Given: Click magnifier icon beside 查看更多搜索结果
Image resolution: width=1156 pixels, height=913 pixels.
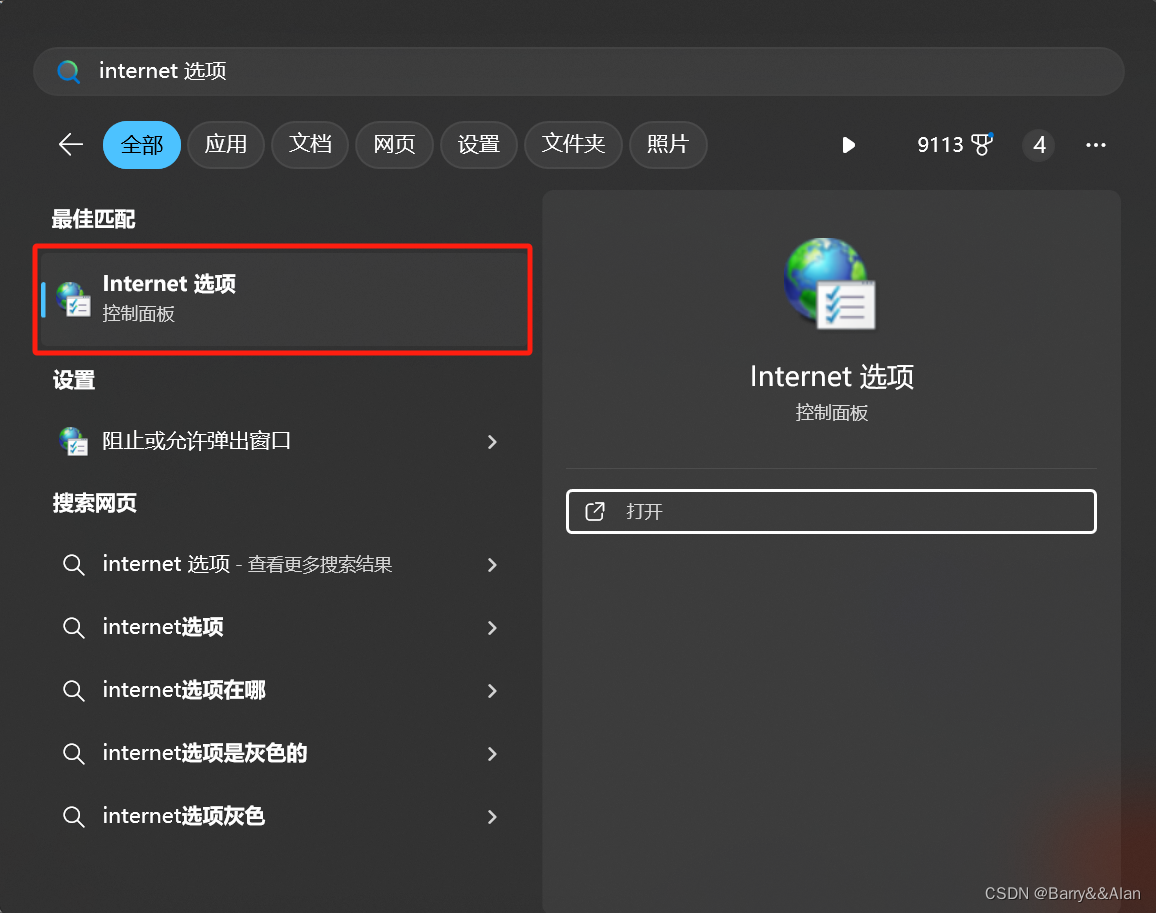Looking at the screenshot, I should click(73, 565).
